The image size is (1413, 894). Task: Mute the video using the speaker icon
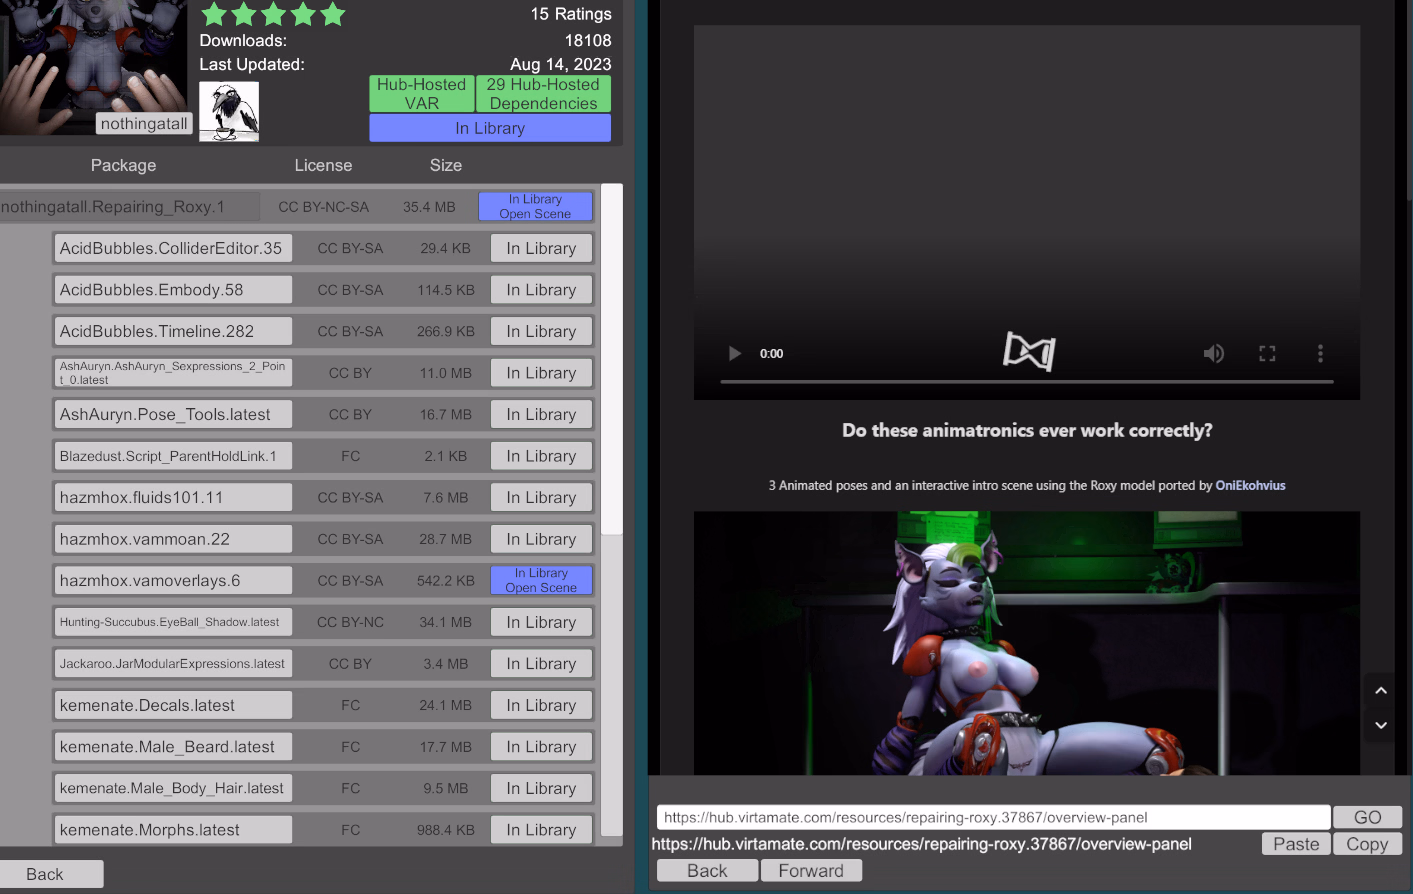point(1213,353)
